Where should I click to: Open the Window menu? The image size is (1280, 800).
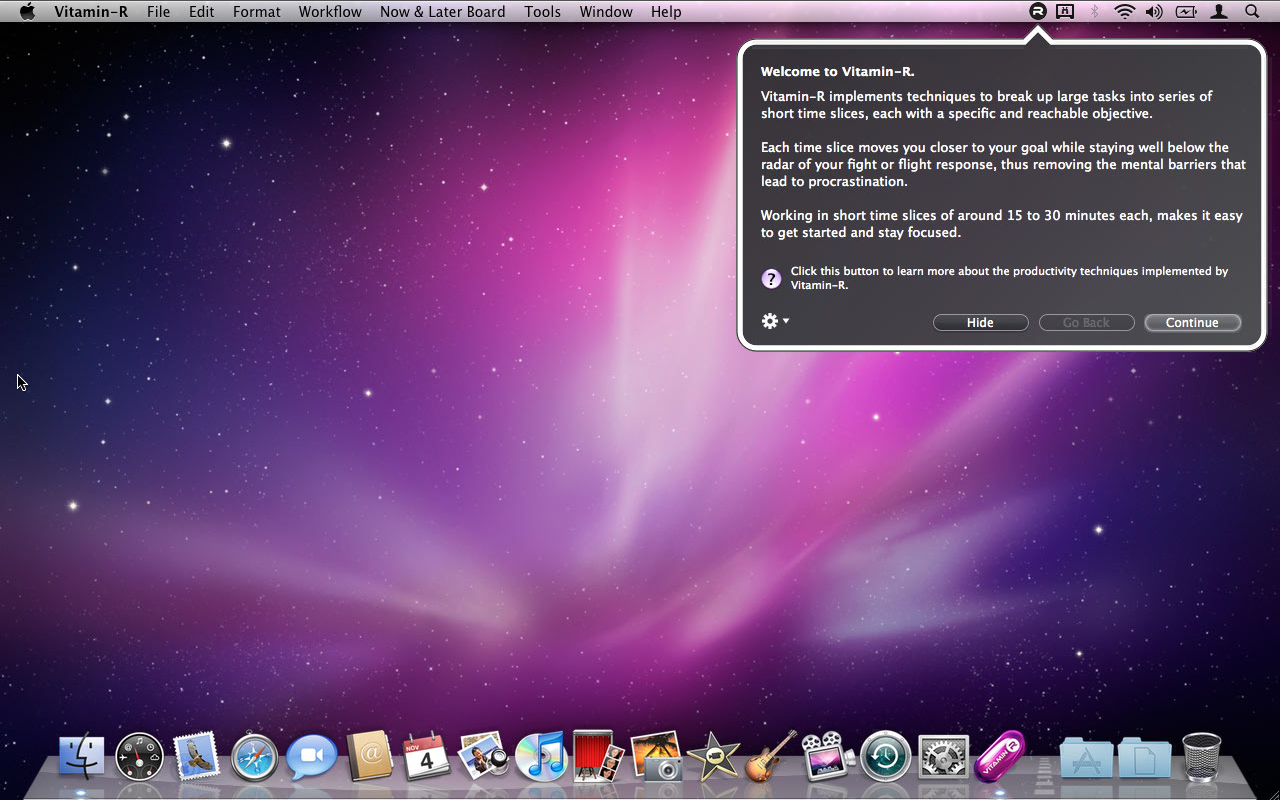coord(606,12)
